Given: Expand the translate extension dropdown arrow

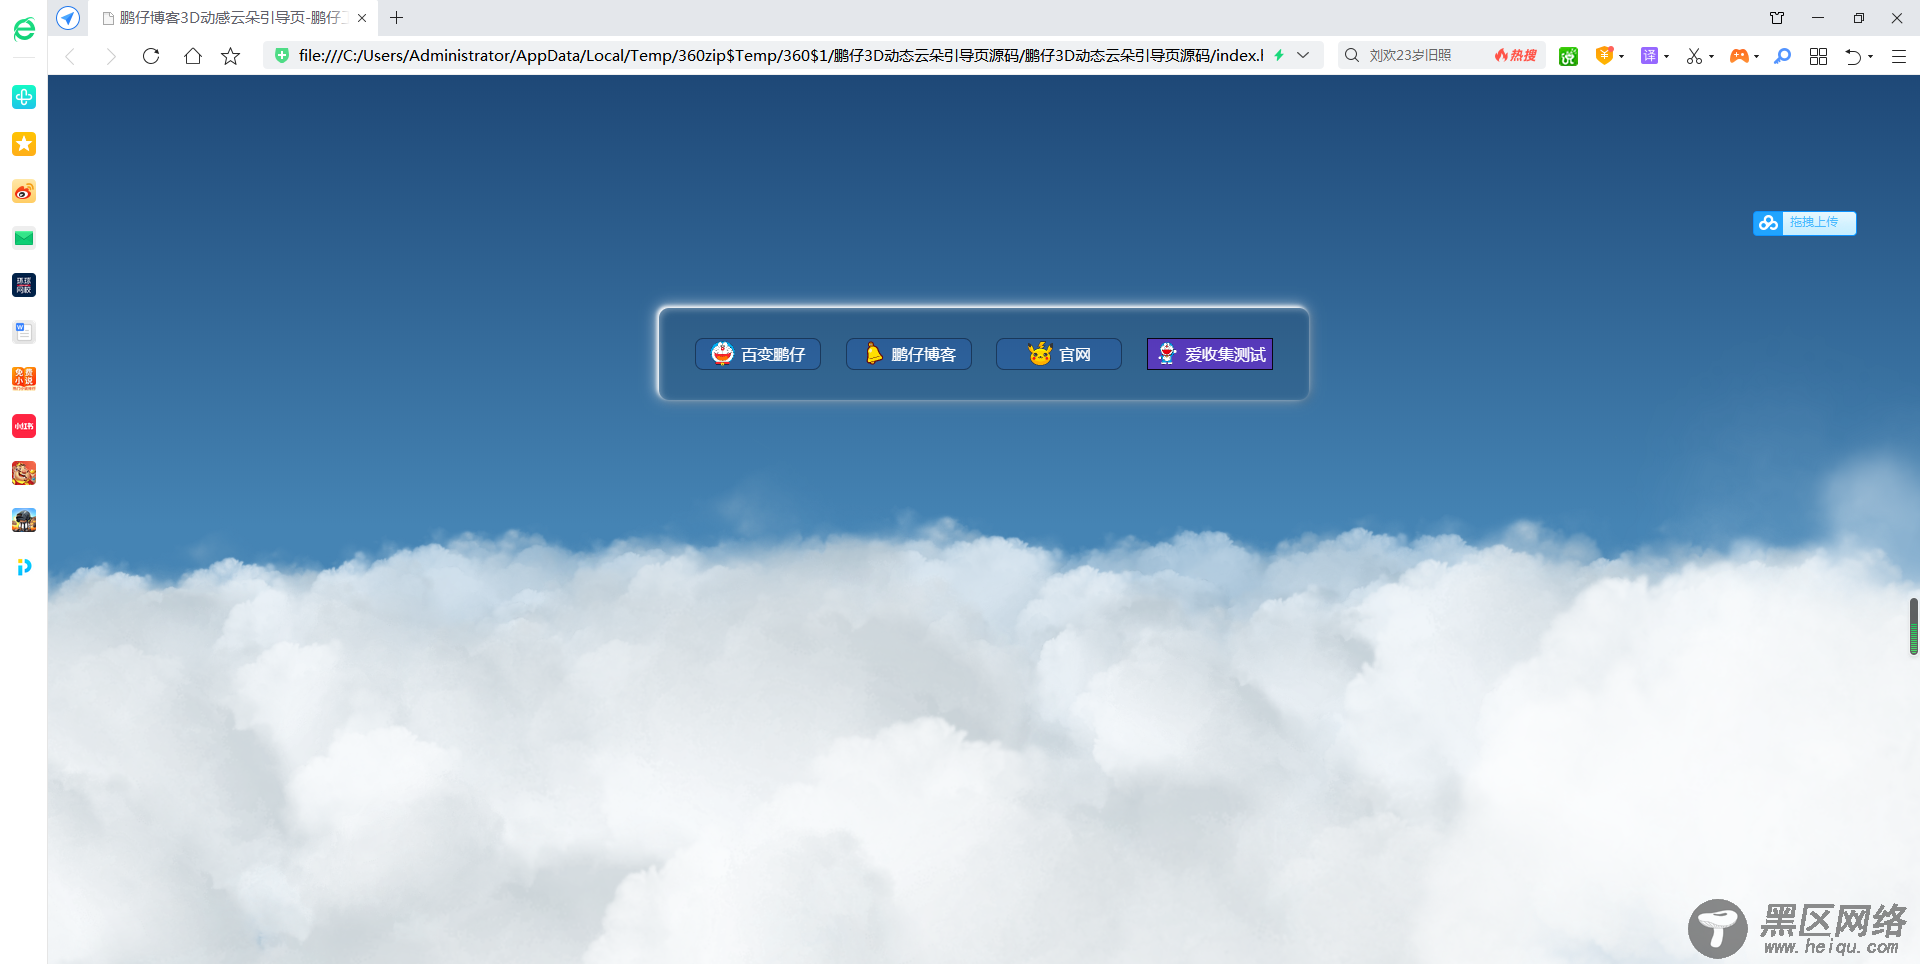Looking at the screenshot, I should point(1666,56).
